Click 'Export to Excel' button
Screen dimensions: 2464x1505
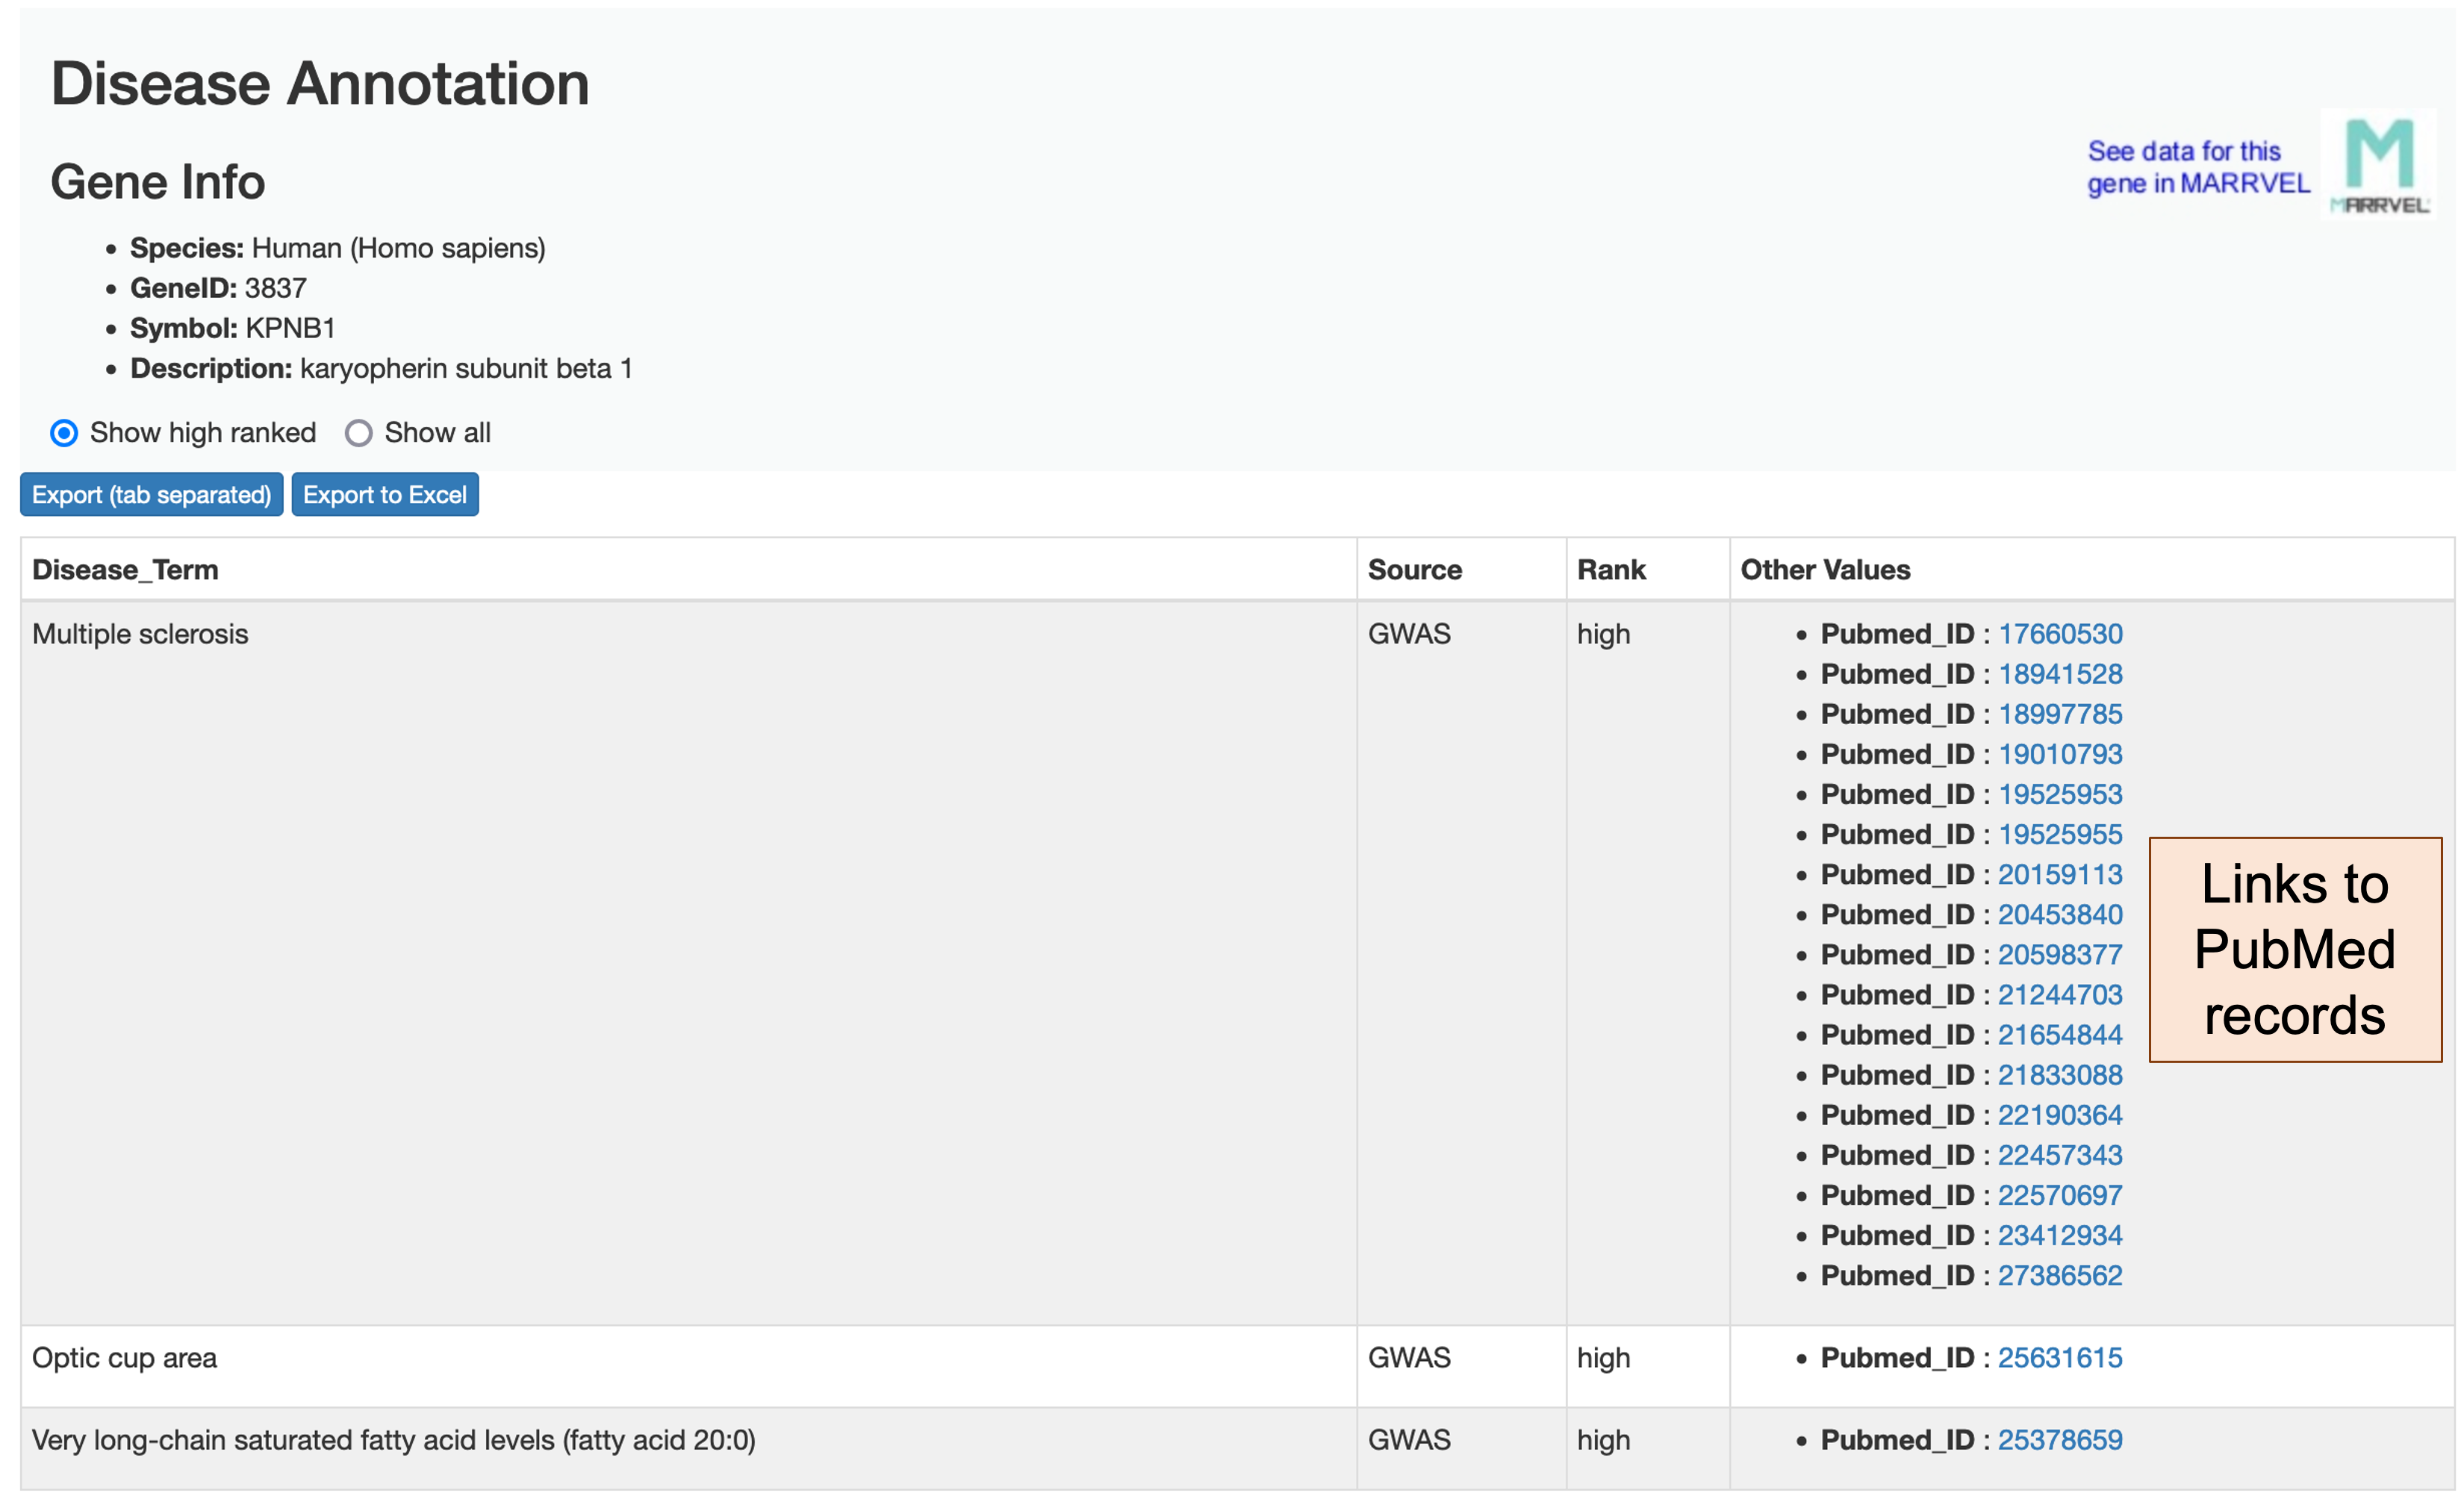(x=385, y=495)
